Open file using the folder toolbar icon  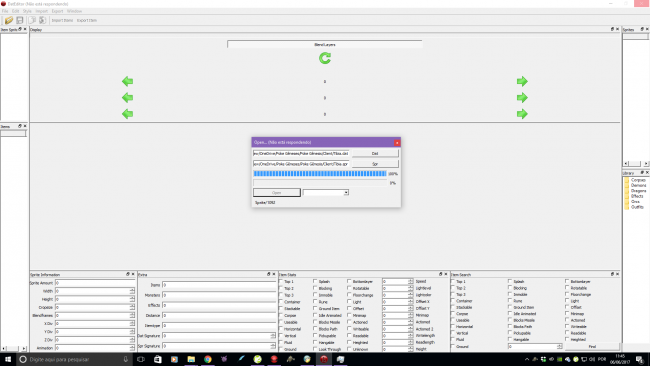click(9, 20)
